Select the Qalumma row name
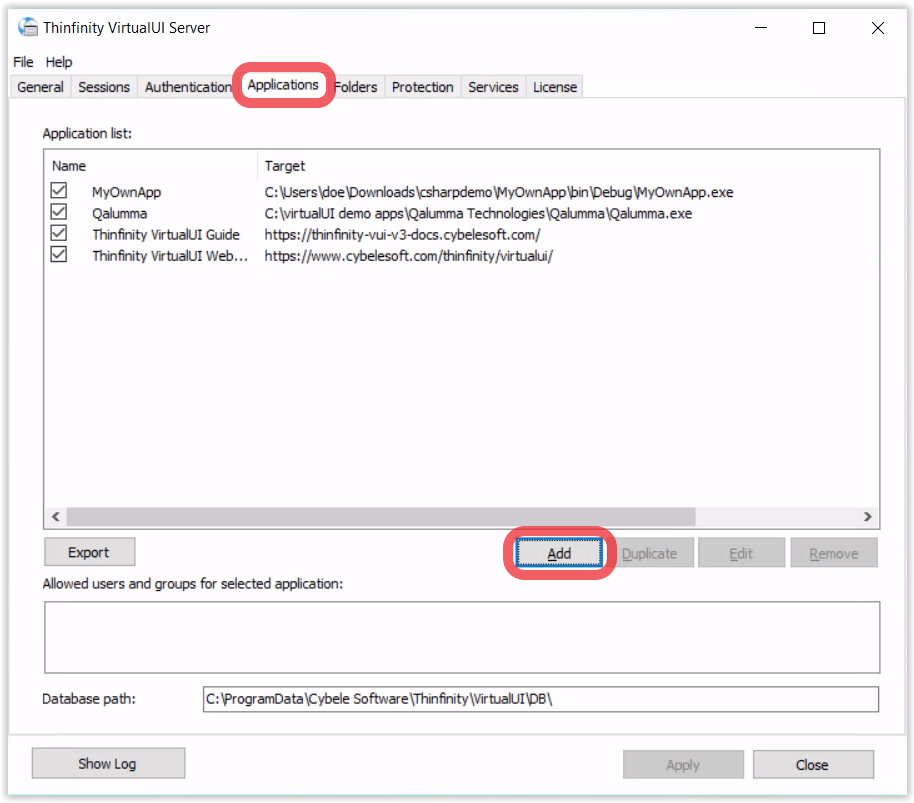This screenshot has width=914, height=803. [x=119, y=213]
